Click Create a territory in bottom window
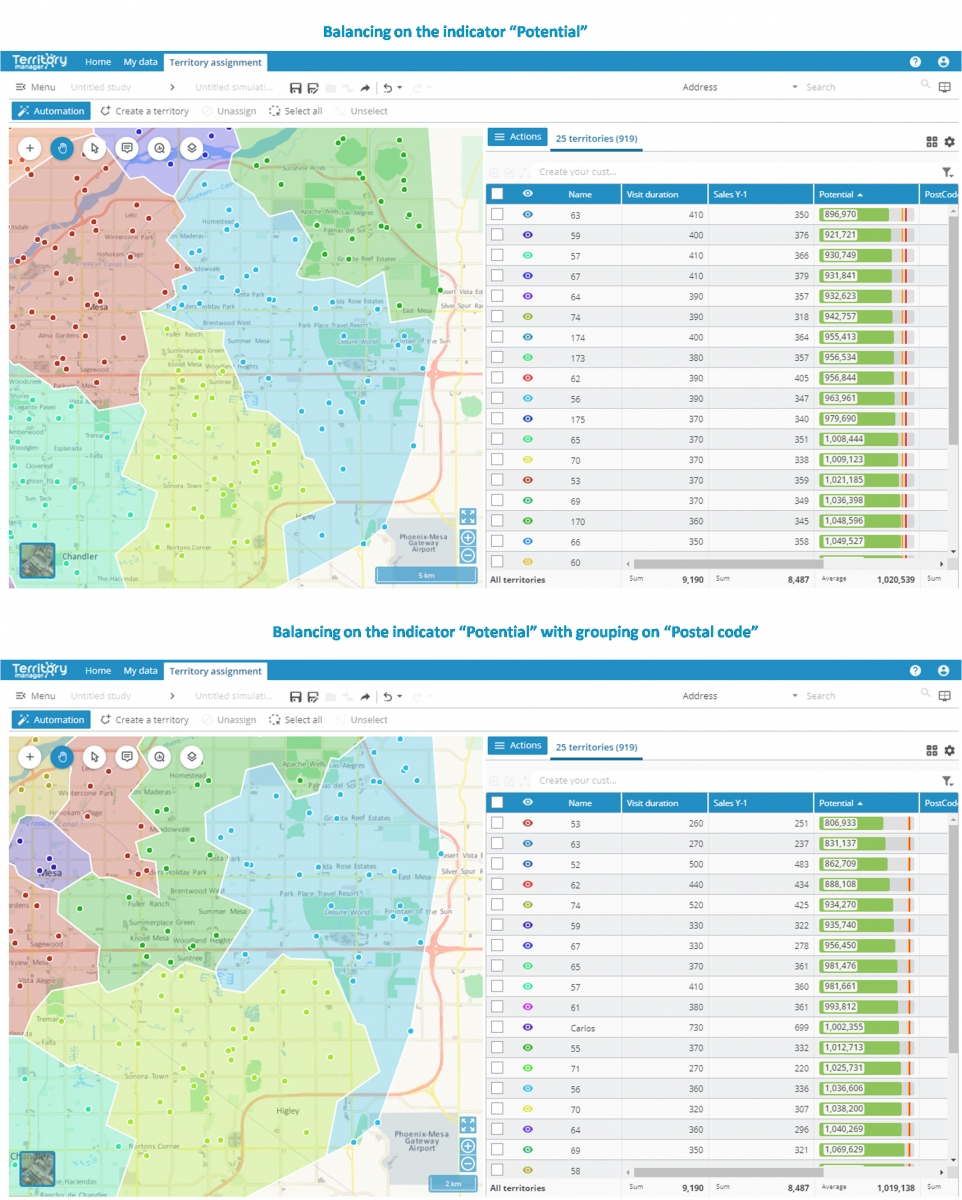Screen dimensions: 962x1200 click(145, 720)
